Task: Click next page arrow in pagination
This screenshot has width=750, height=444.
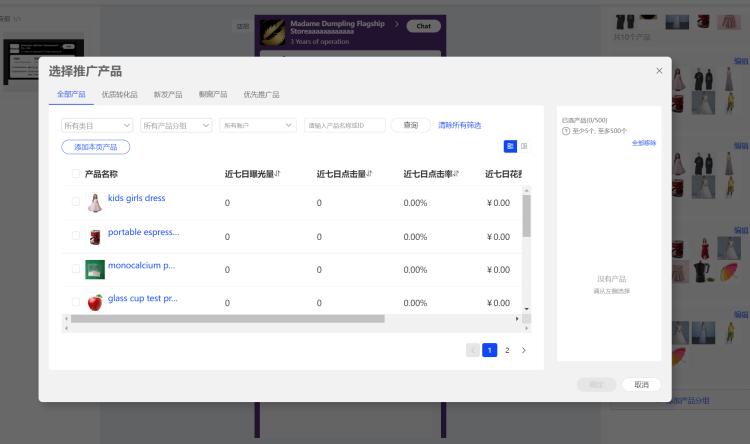Action: pos(523,350)
